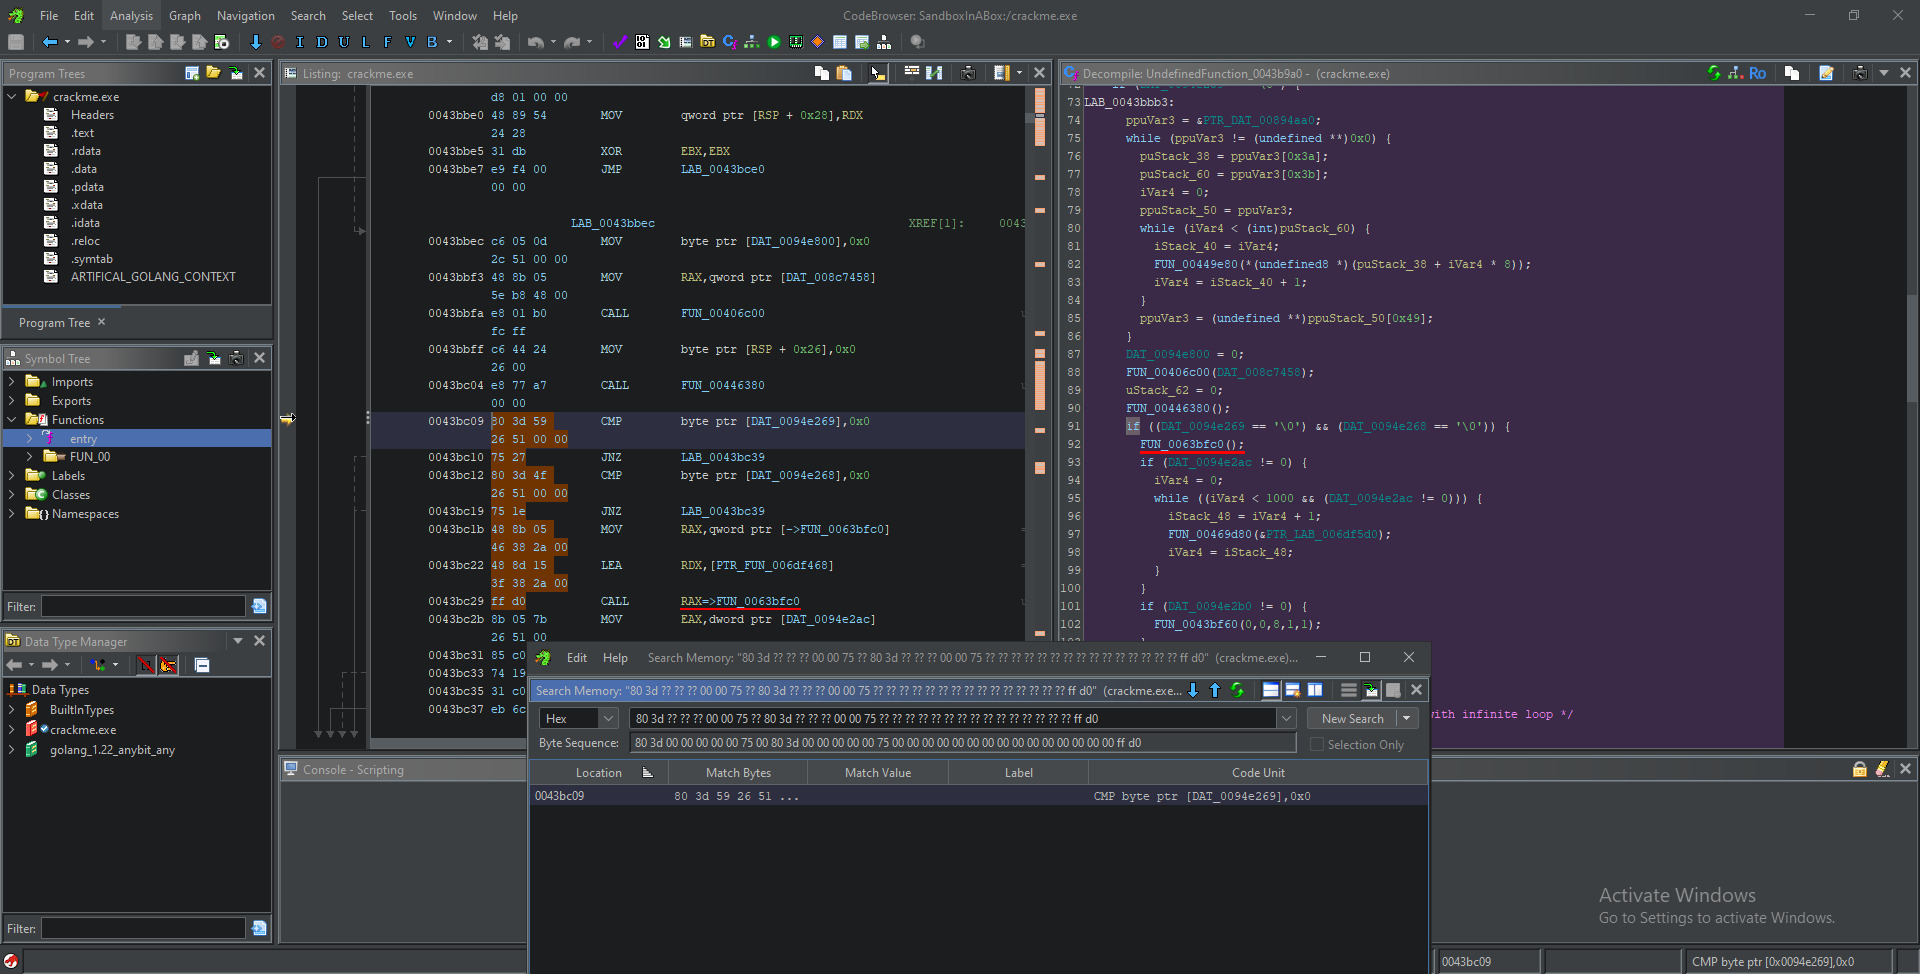The width and height of the screenshot is (1920, 974).
Task: Click the Redo arrow icon
Action: (572, 42)
